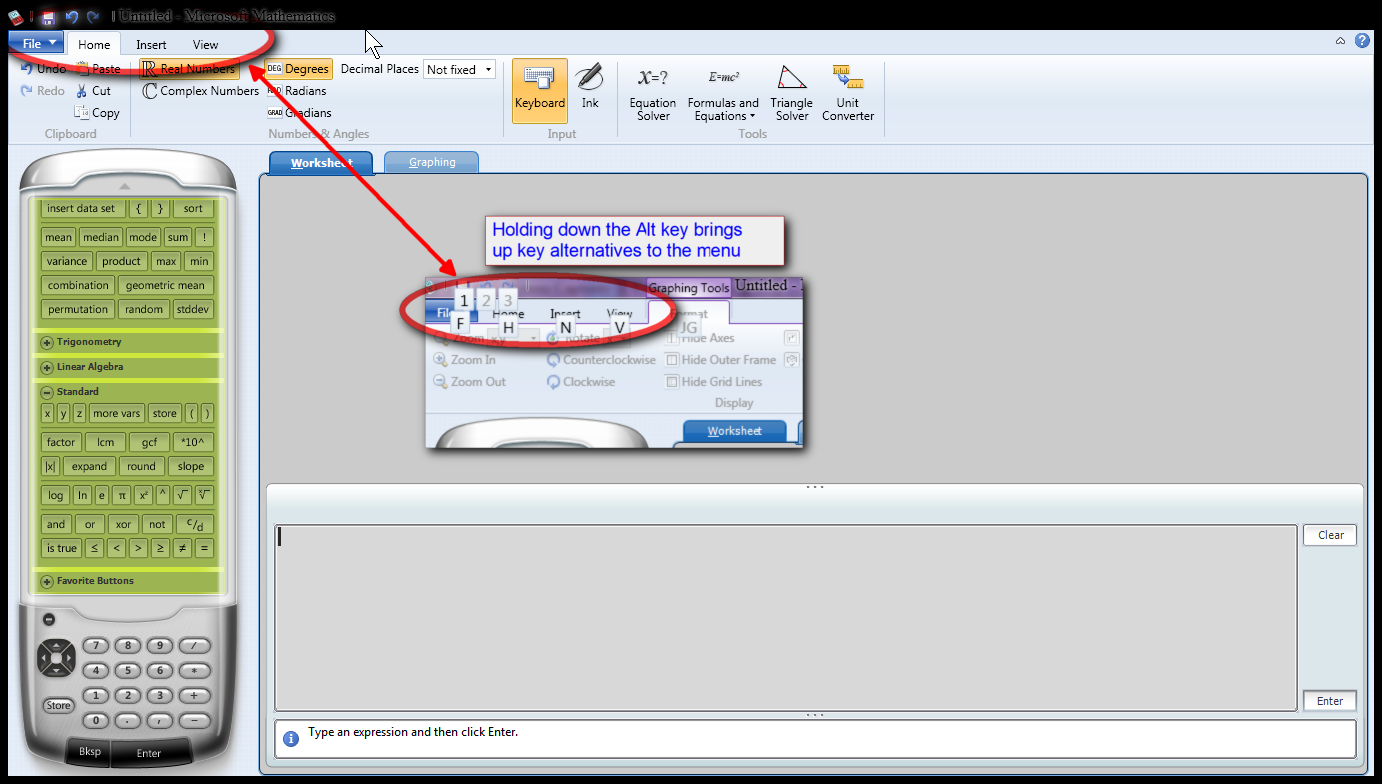1382x784 pixels.
Task: Click Paste in the Clipboard group
Action: point(98,69)
